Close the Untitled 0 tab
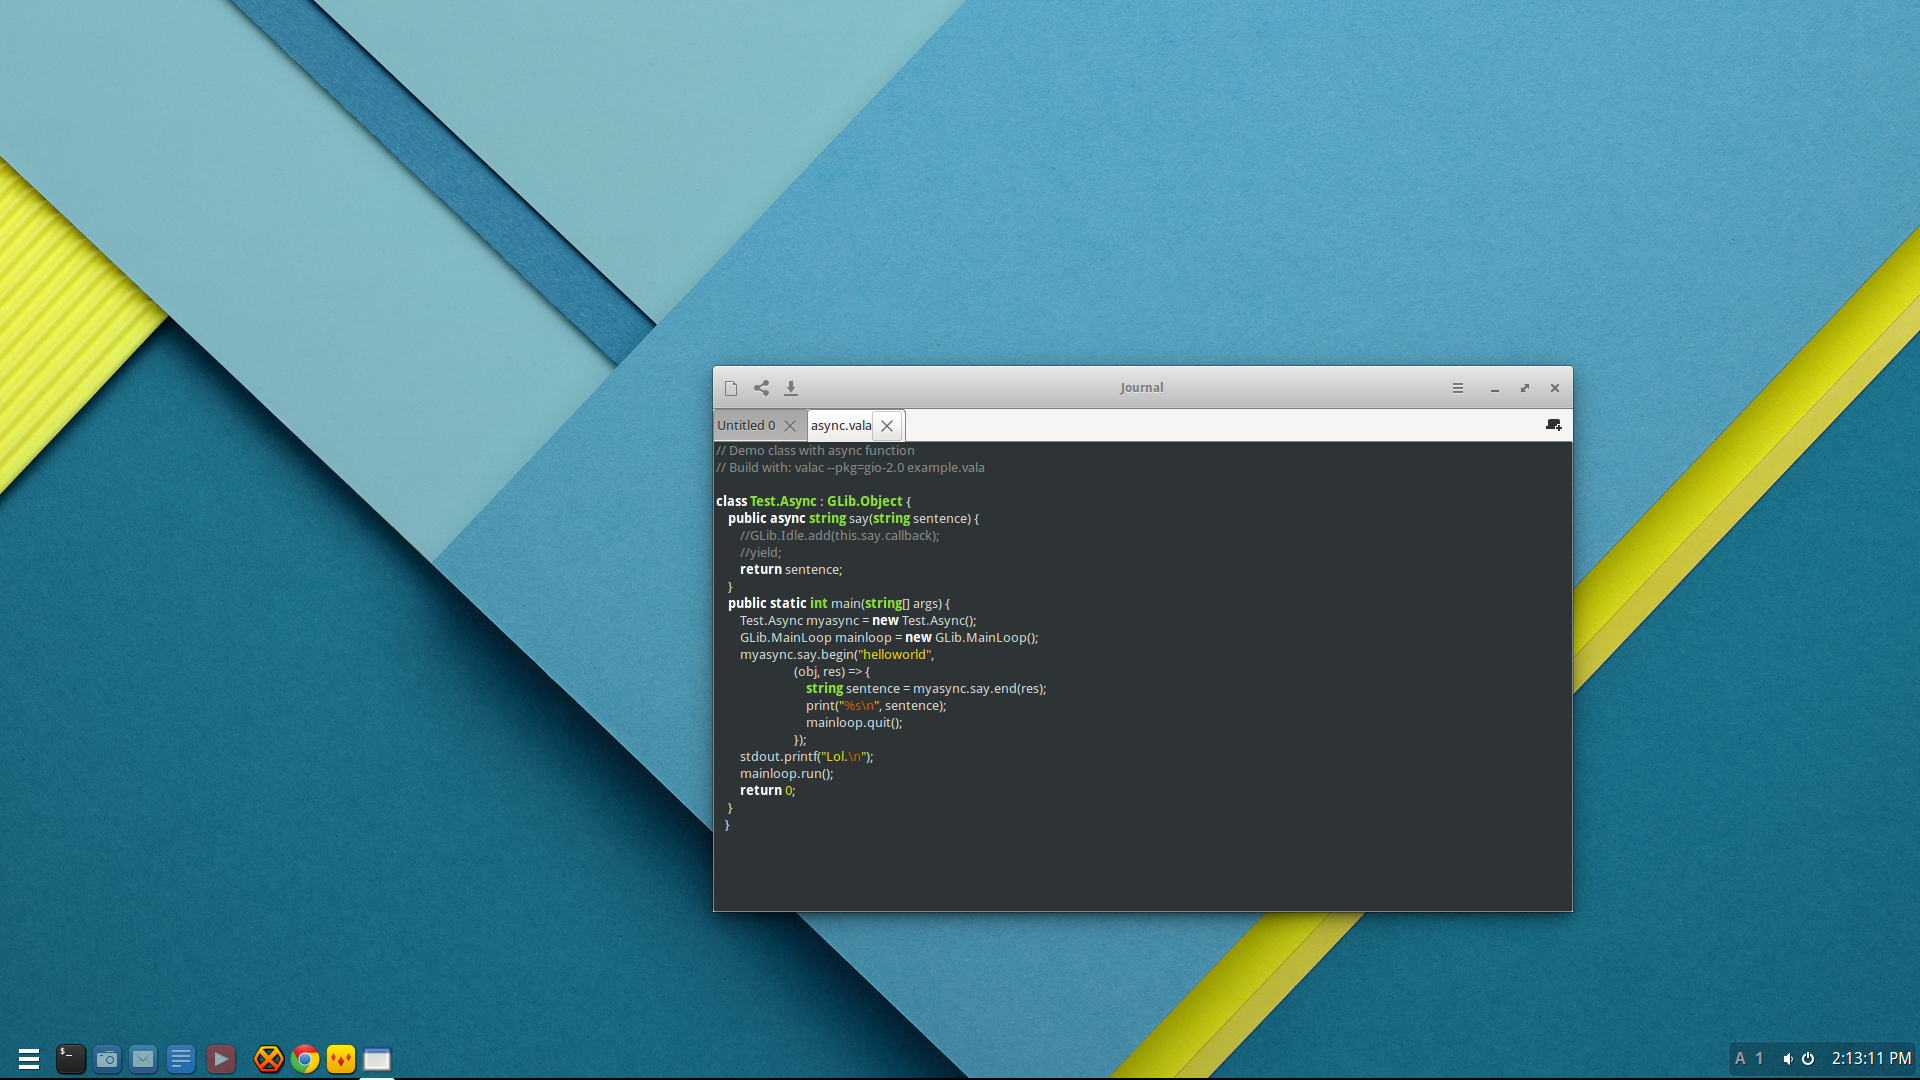The width and height of the screenshot is (1920, 1080). pos(790,426)
